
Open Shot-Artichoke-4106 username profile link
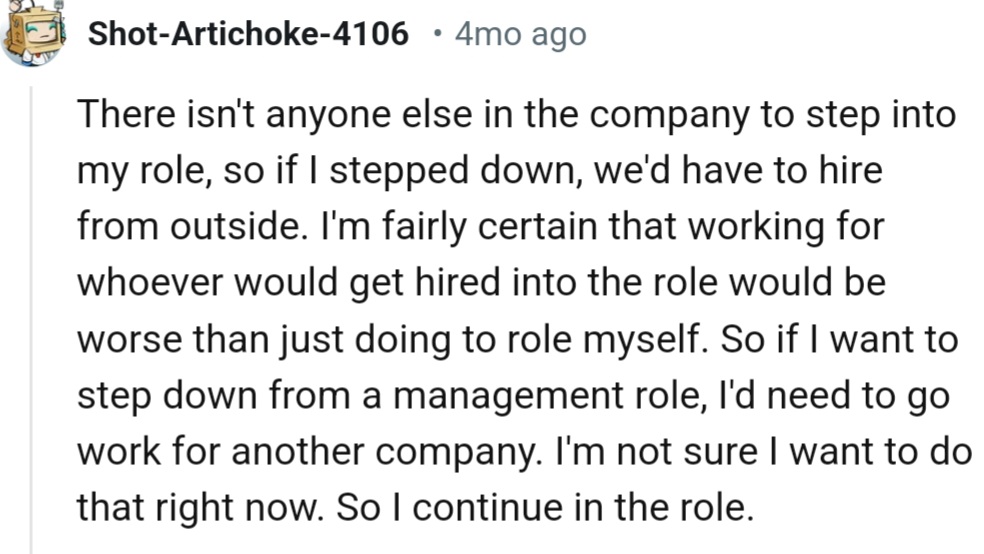coord(248,35)
